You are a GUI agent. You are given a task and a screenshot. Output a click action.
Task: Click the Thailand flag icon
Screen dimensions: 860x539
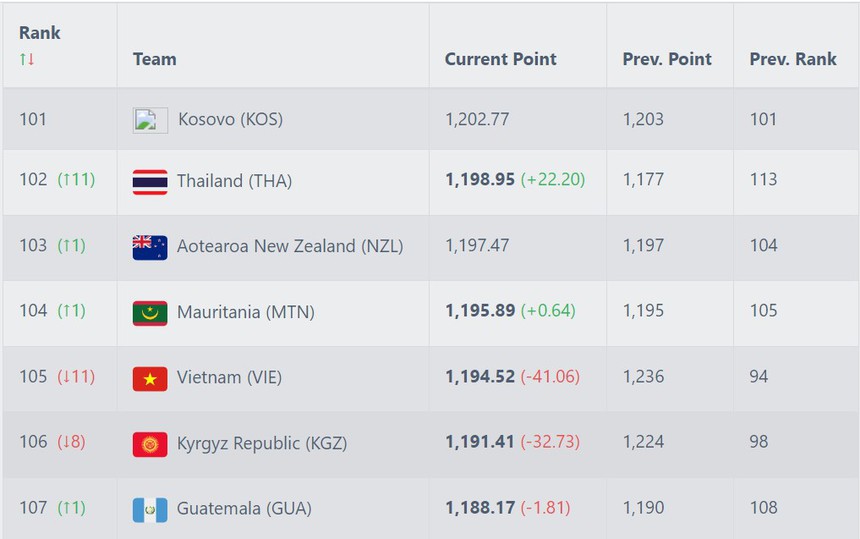pyautogui.click(x=150, y=182)
